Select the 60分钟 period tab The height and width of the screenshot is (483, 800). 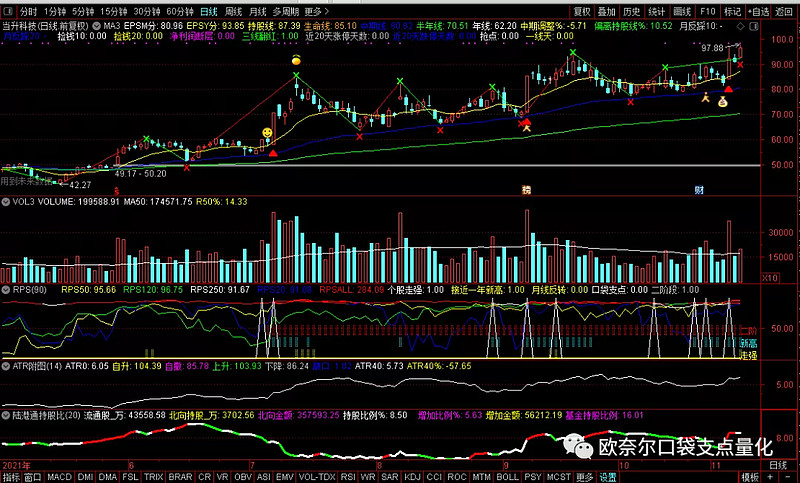pos(180,11)
